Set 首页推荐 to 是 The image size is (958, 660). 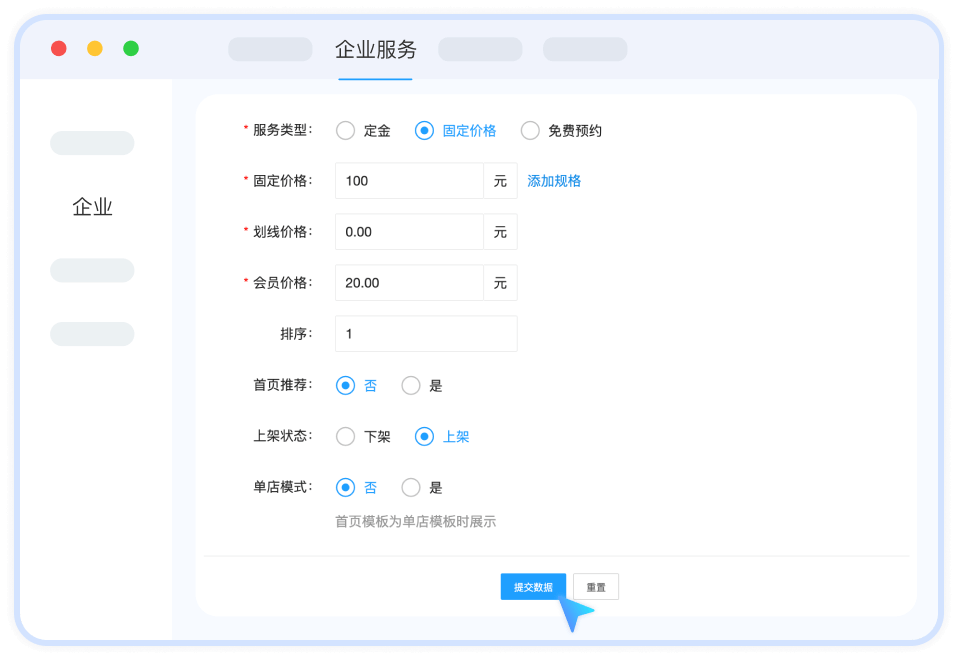tap(410, 385)
